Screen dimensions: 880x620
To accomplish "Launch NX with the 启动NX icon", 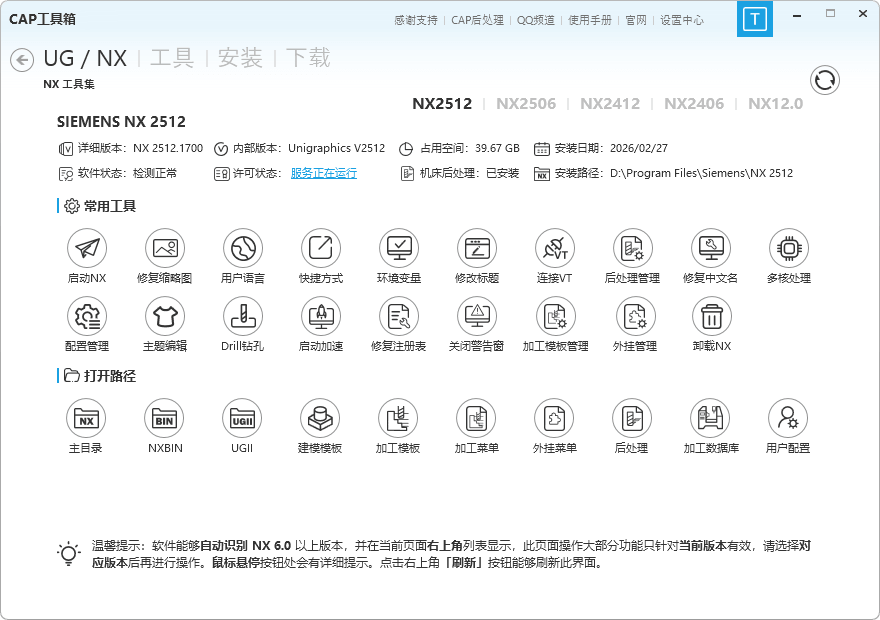I will (x=87, y=248).
